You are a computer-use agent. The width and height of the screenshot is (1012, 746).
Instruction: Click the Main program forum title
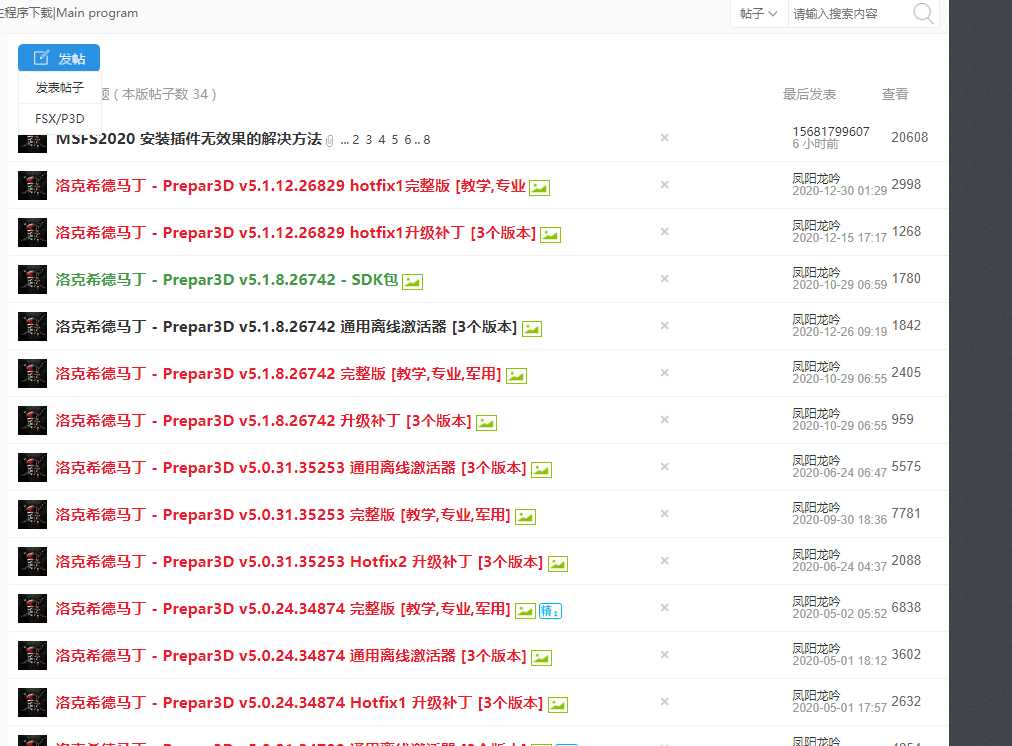97,13
